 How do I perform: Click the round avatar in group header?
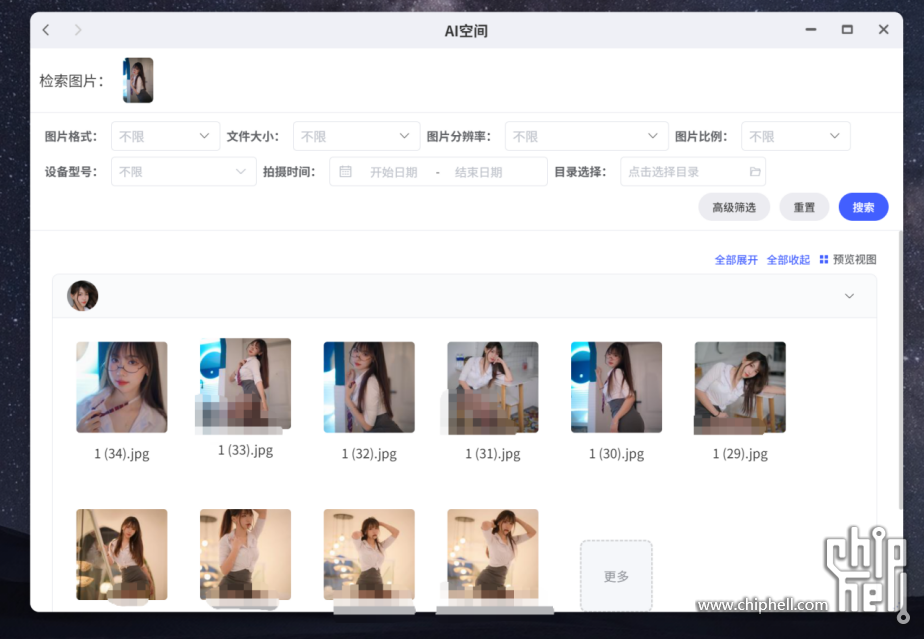click(x=83, y=296)
